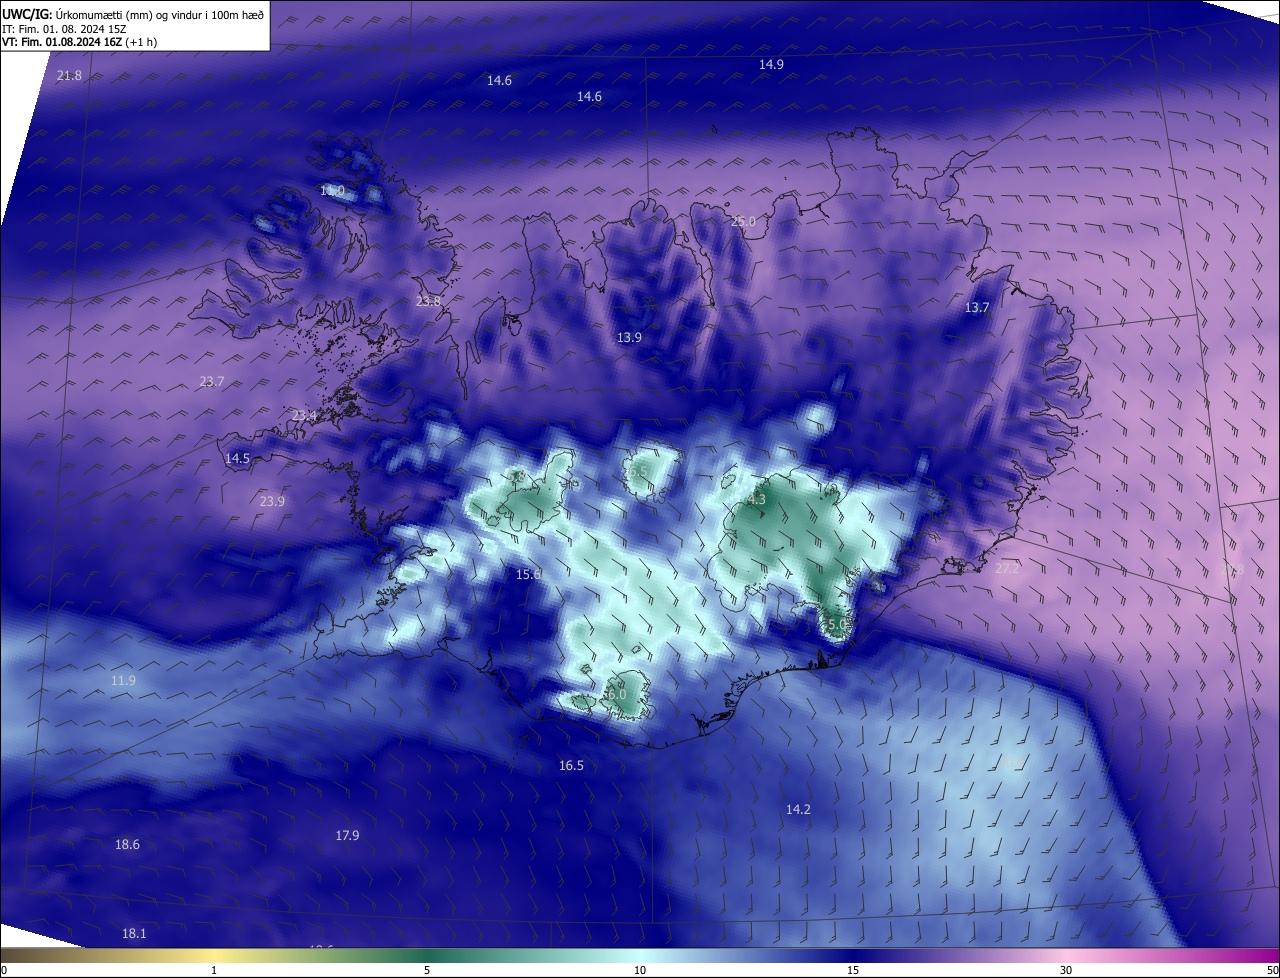The height and width of the screenshot is (978, 1280).
Task: Click the colour scale tick label 1
Action: coord(214,970)
